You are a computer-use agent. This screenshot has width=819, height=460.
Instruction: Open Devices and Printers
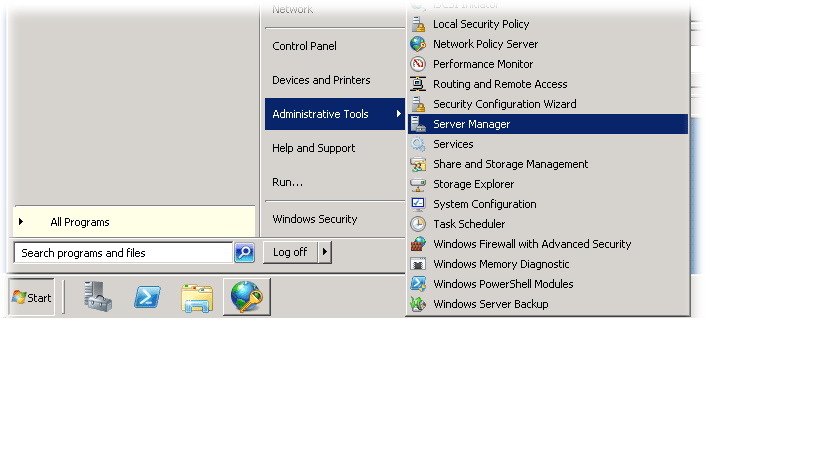pyautogui.click(x=321, y=80)
